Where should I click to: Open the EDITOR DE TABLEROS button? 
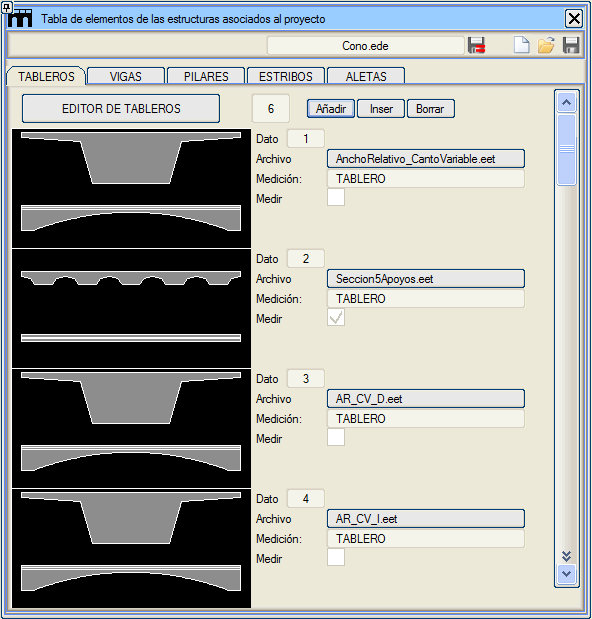[x=121, y=109]
